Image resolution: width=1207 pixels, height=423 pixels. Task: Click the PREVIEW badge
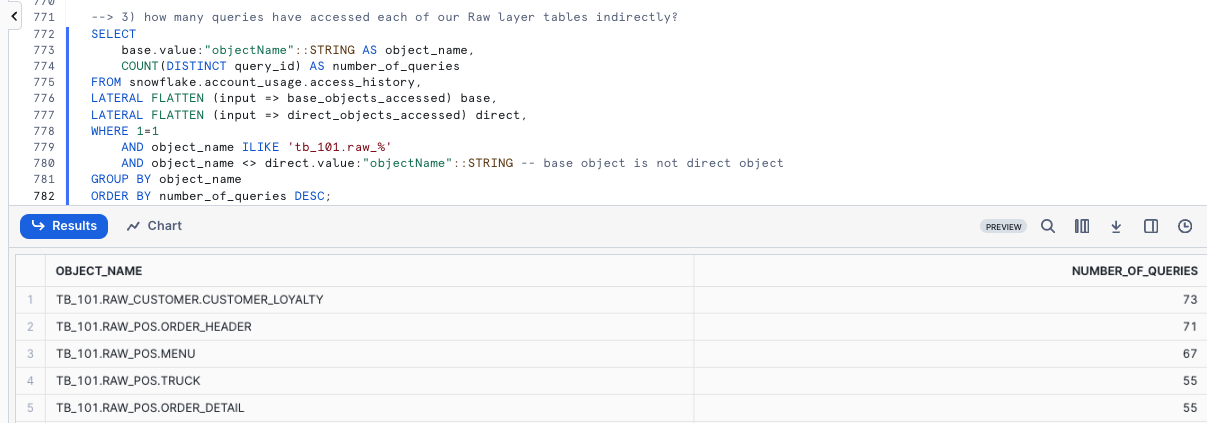pyautogui.click(x=1004, y=227)
